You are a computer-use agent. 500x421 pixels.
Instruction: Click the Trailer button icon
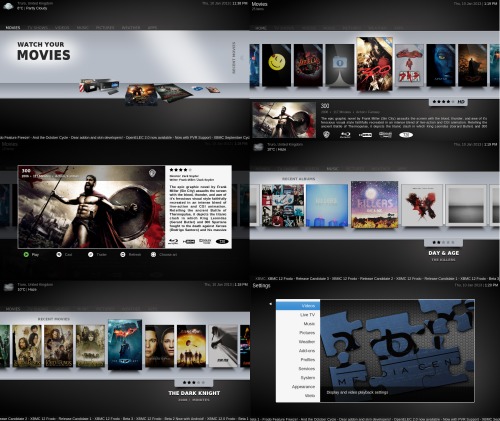pyautogui.click(x=90, y=254)
